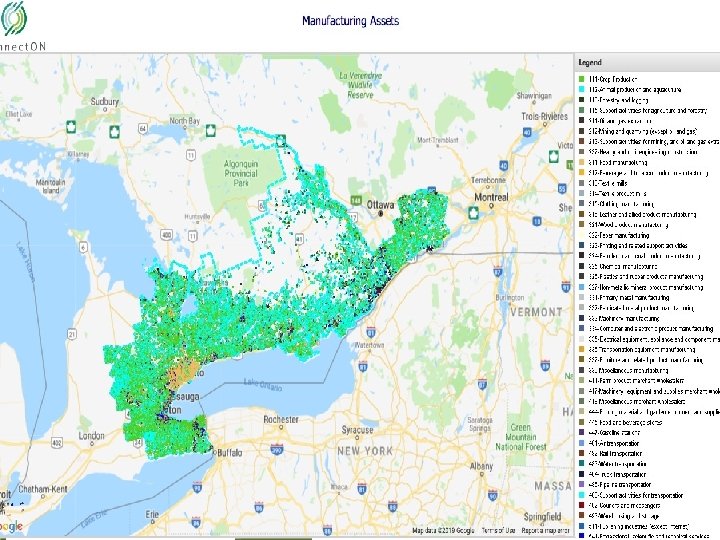Click Food manufacturing tan legend swatch

[582, 163]
